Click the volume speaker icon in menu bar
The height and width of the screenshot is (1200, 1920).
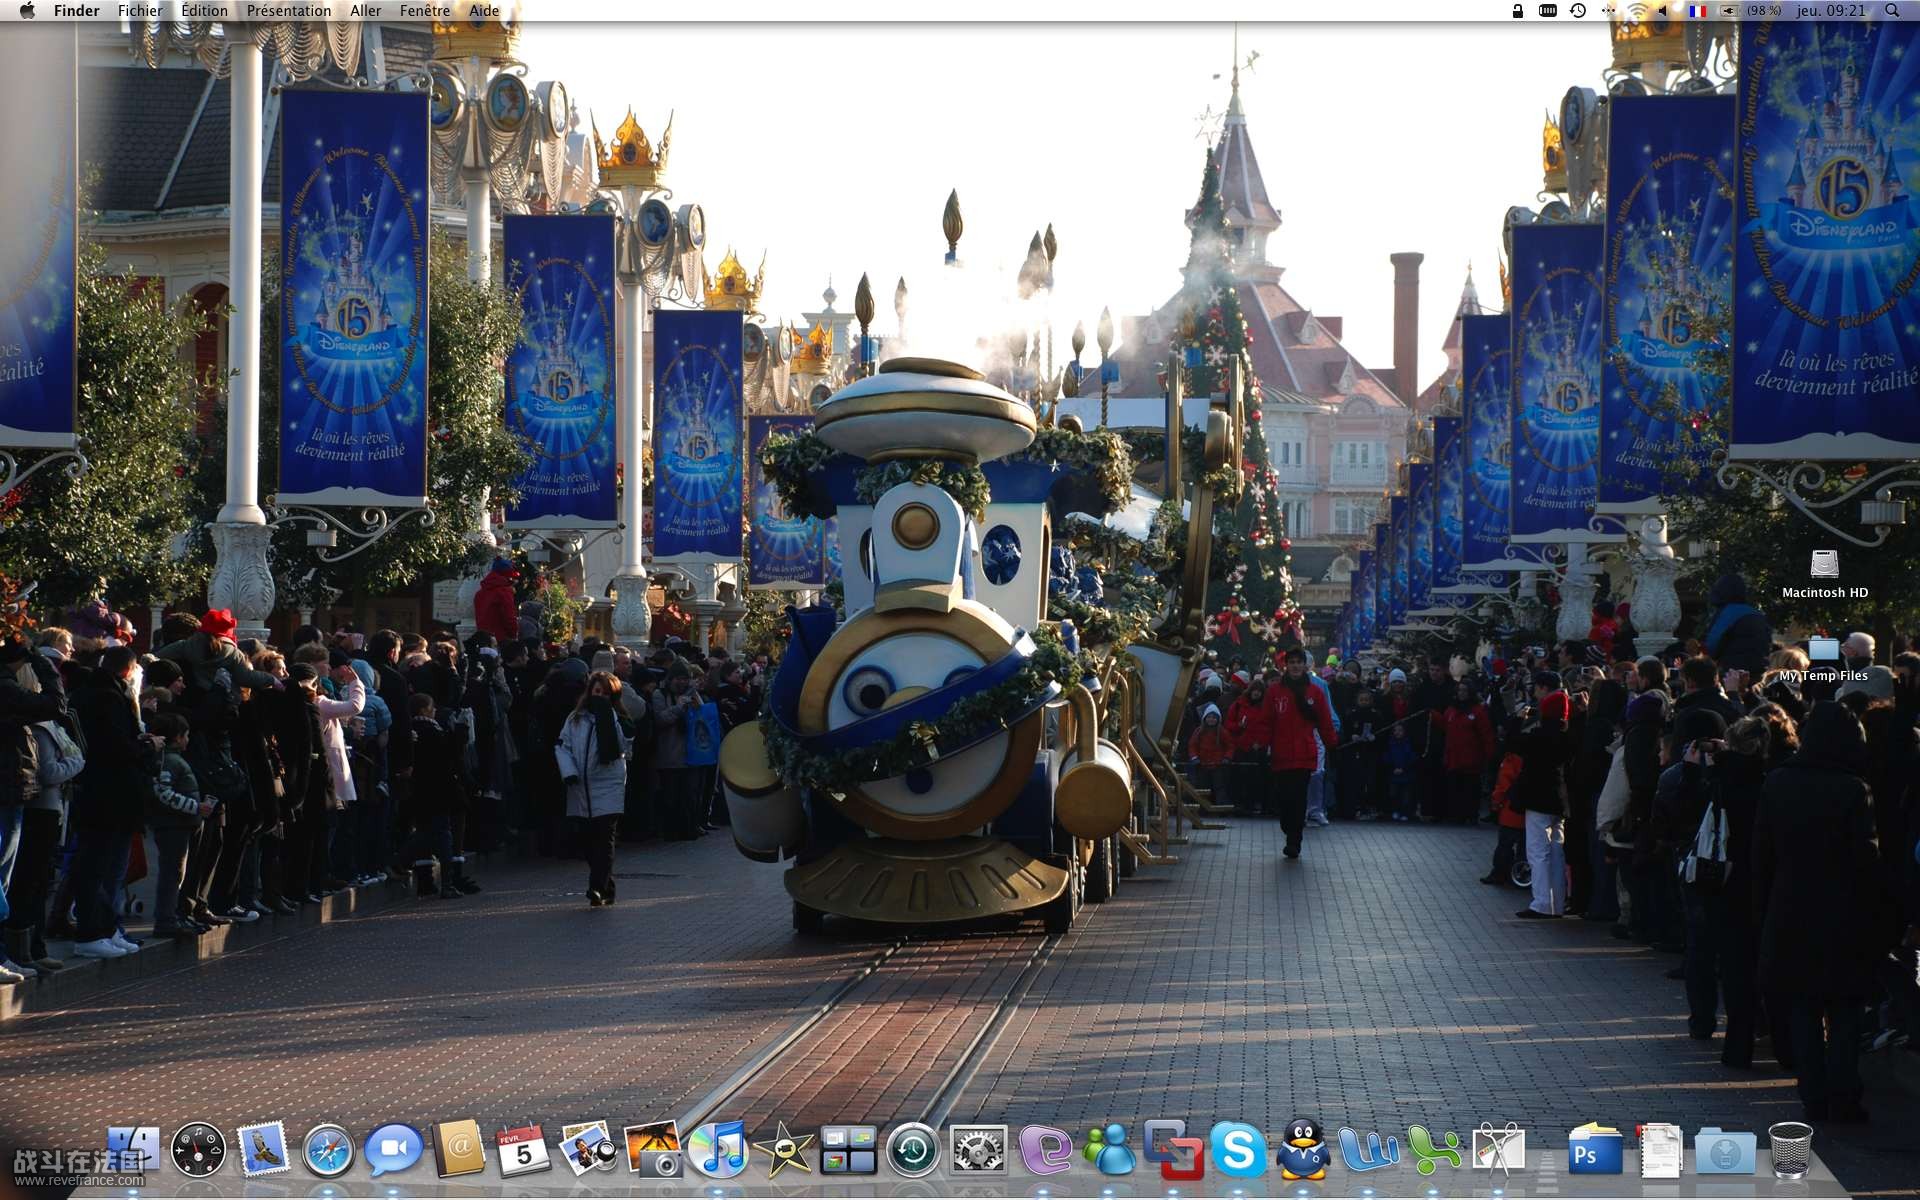[x=1663, y=11]
